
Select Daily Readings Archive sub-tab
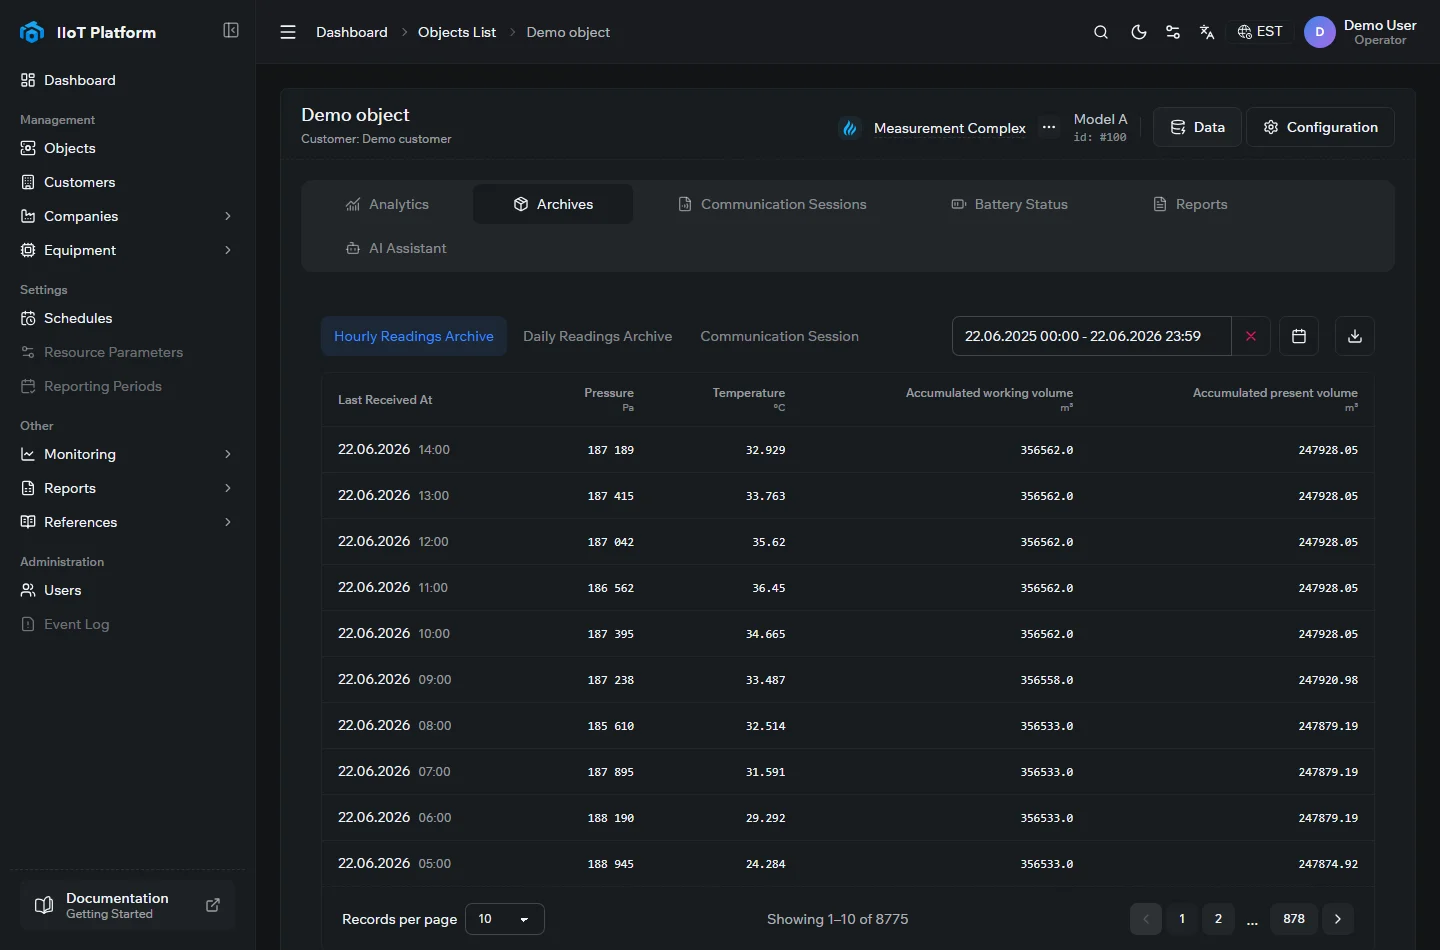coord(597,336)
